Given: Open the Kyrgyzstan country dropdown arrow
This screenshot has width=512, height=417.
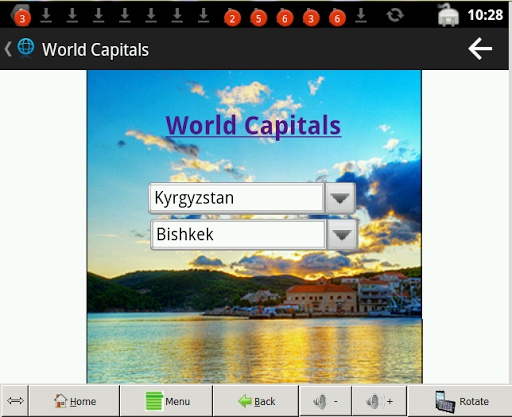Looking at the screenshot, I should [x=340, y=198].
